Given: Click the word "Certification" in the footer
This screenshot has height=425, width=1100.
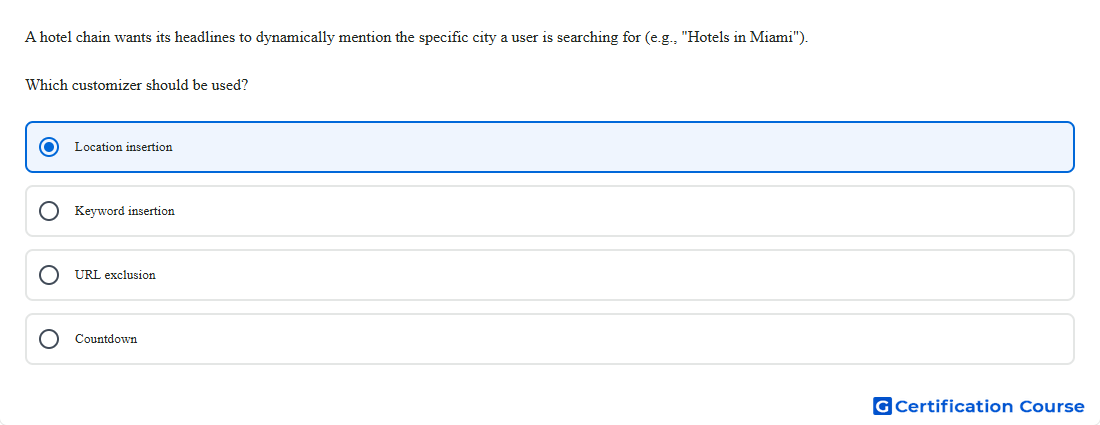Looking at the screenshot, I should [x=954, y=407].
